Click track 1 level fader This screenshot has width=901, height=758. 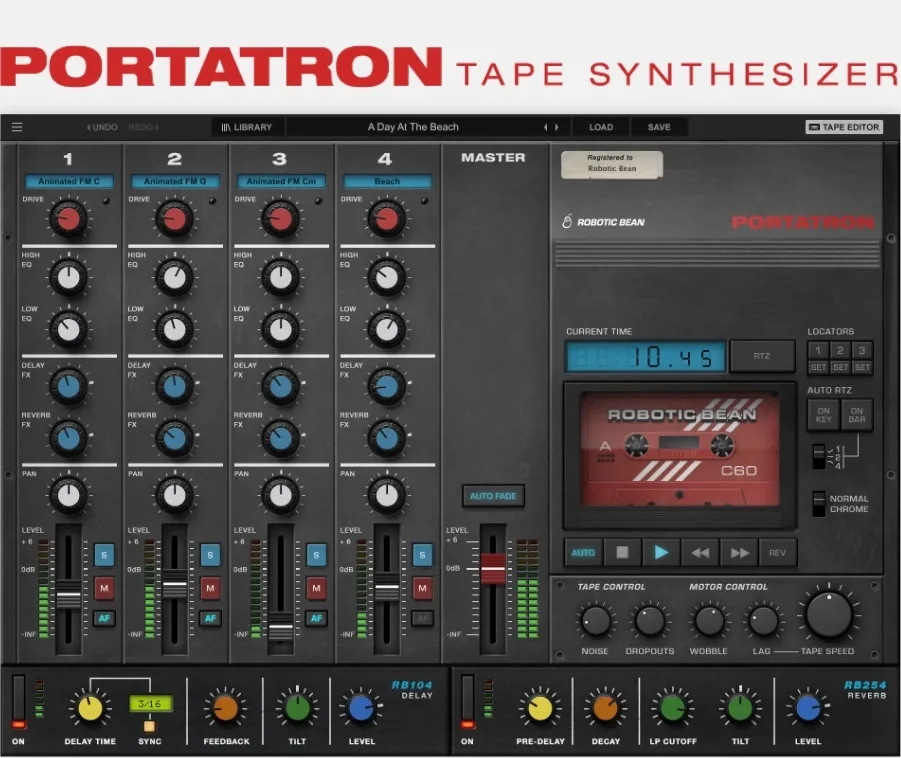[x=68, y=596]
